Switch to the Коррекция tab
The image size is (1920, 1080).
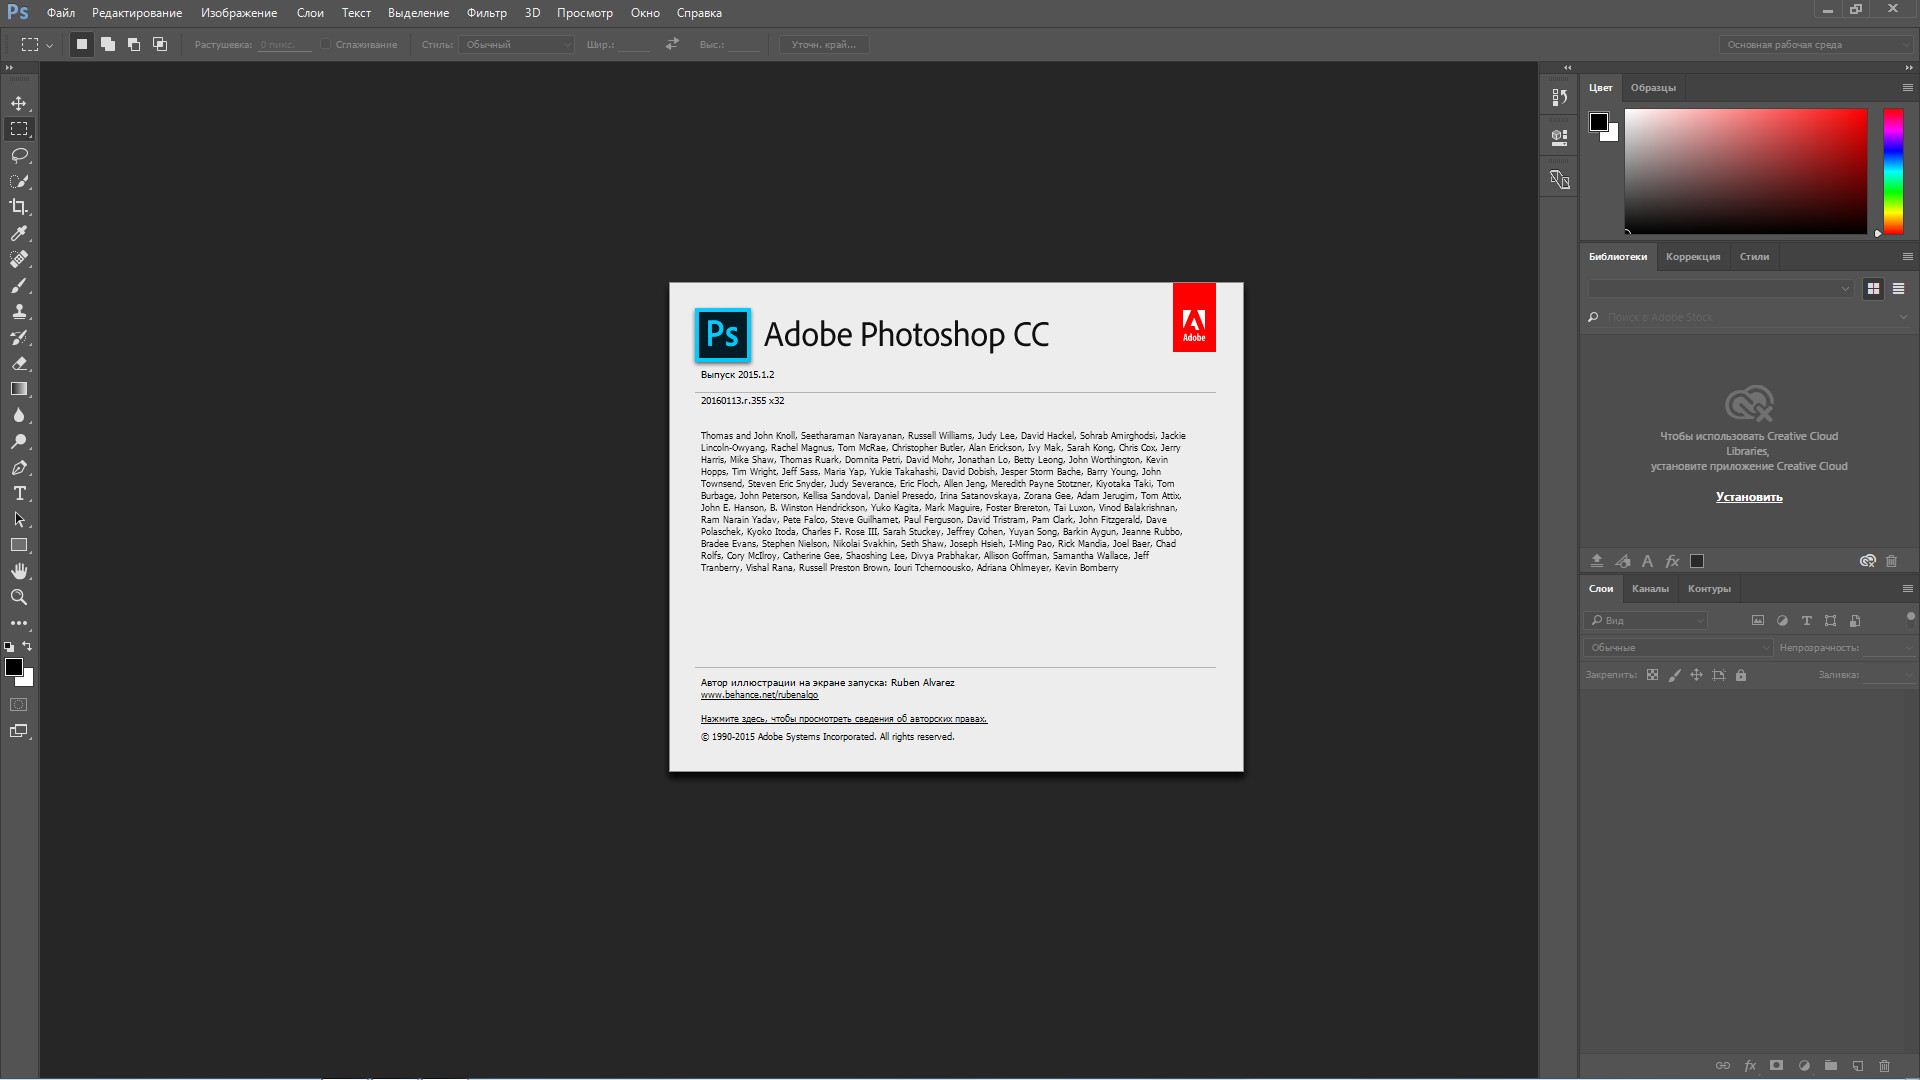coord(1693,257)
